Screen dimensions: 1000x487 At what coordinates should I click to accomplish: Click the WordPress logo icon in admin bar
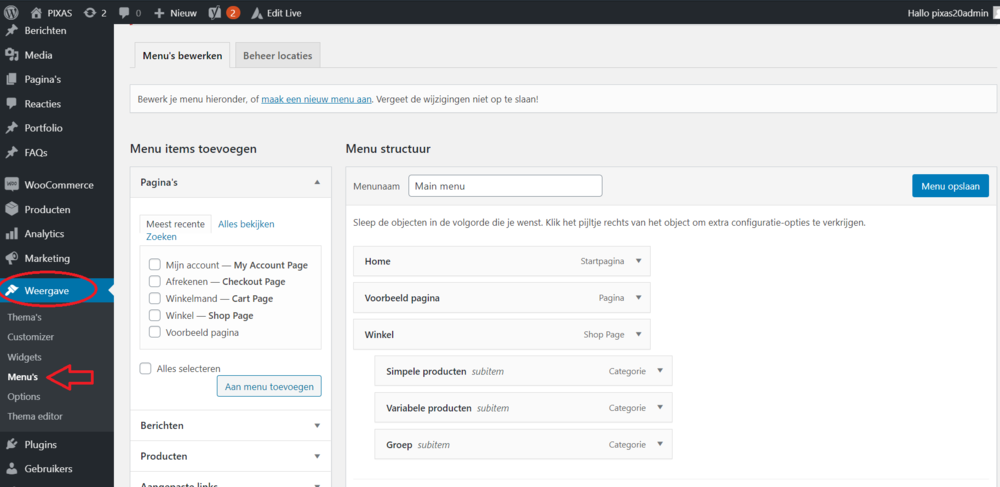point(11,12)
